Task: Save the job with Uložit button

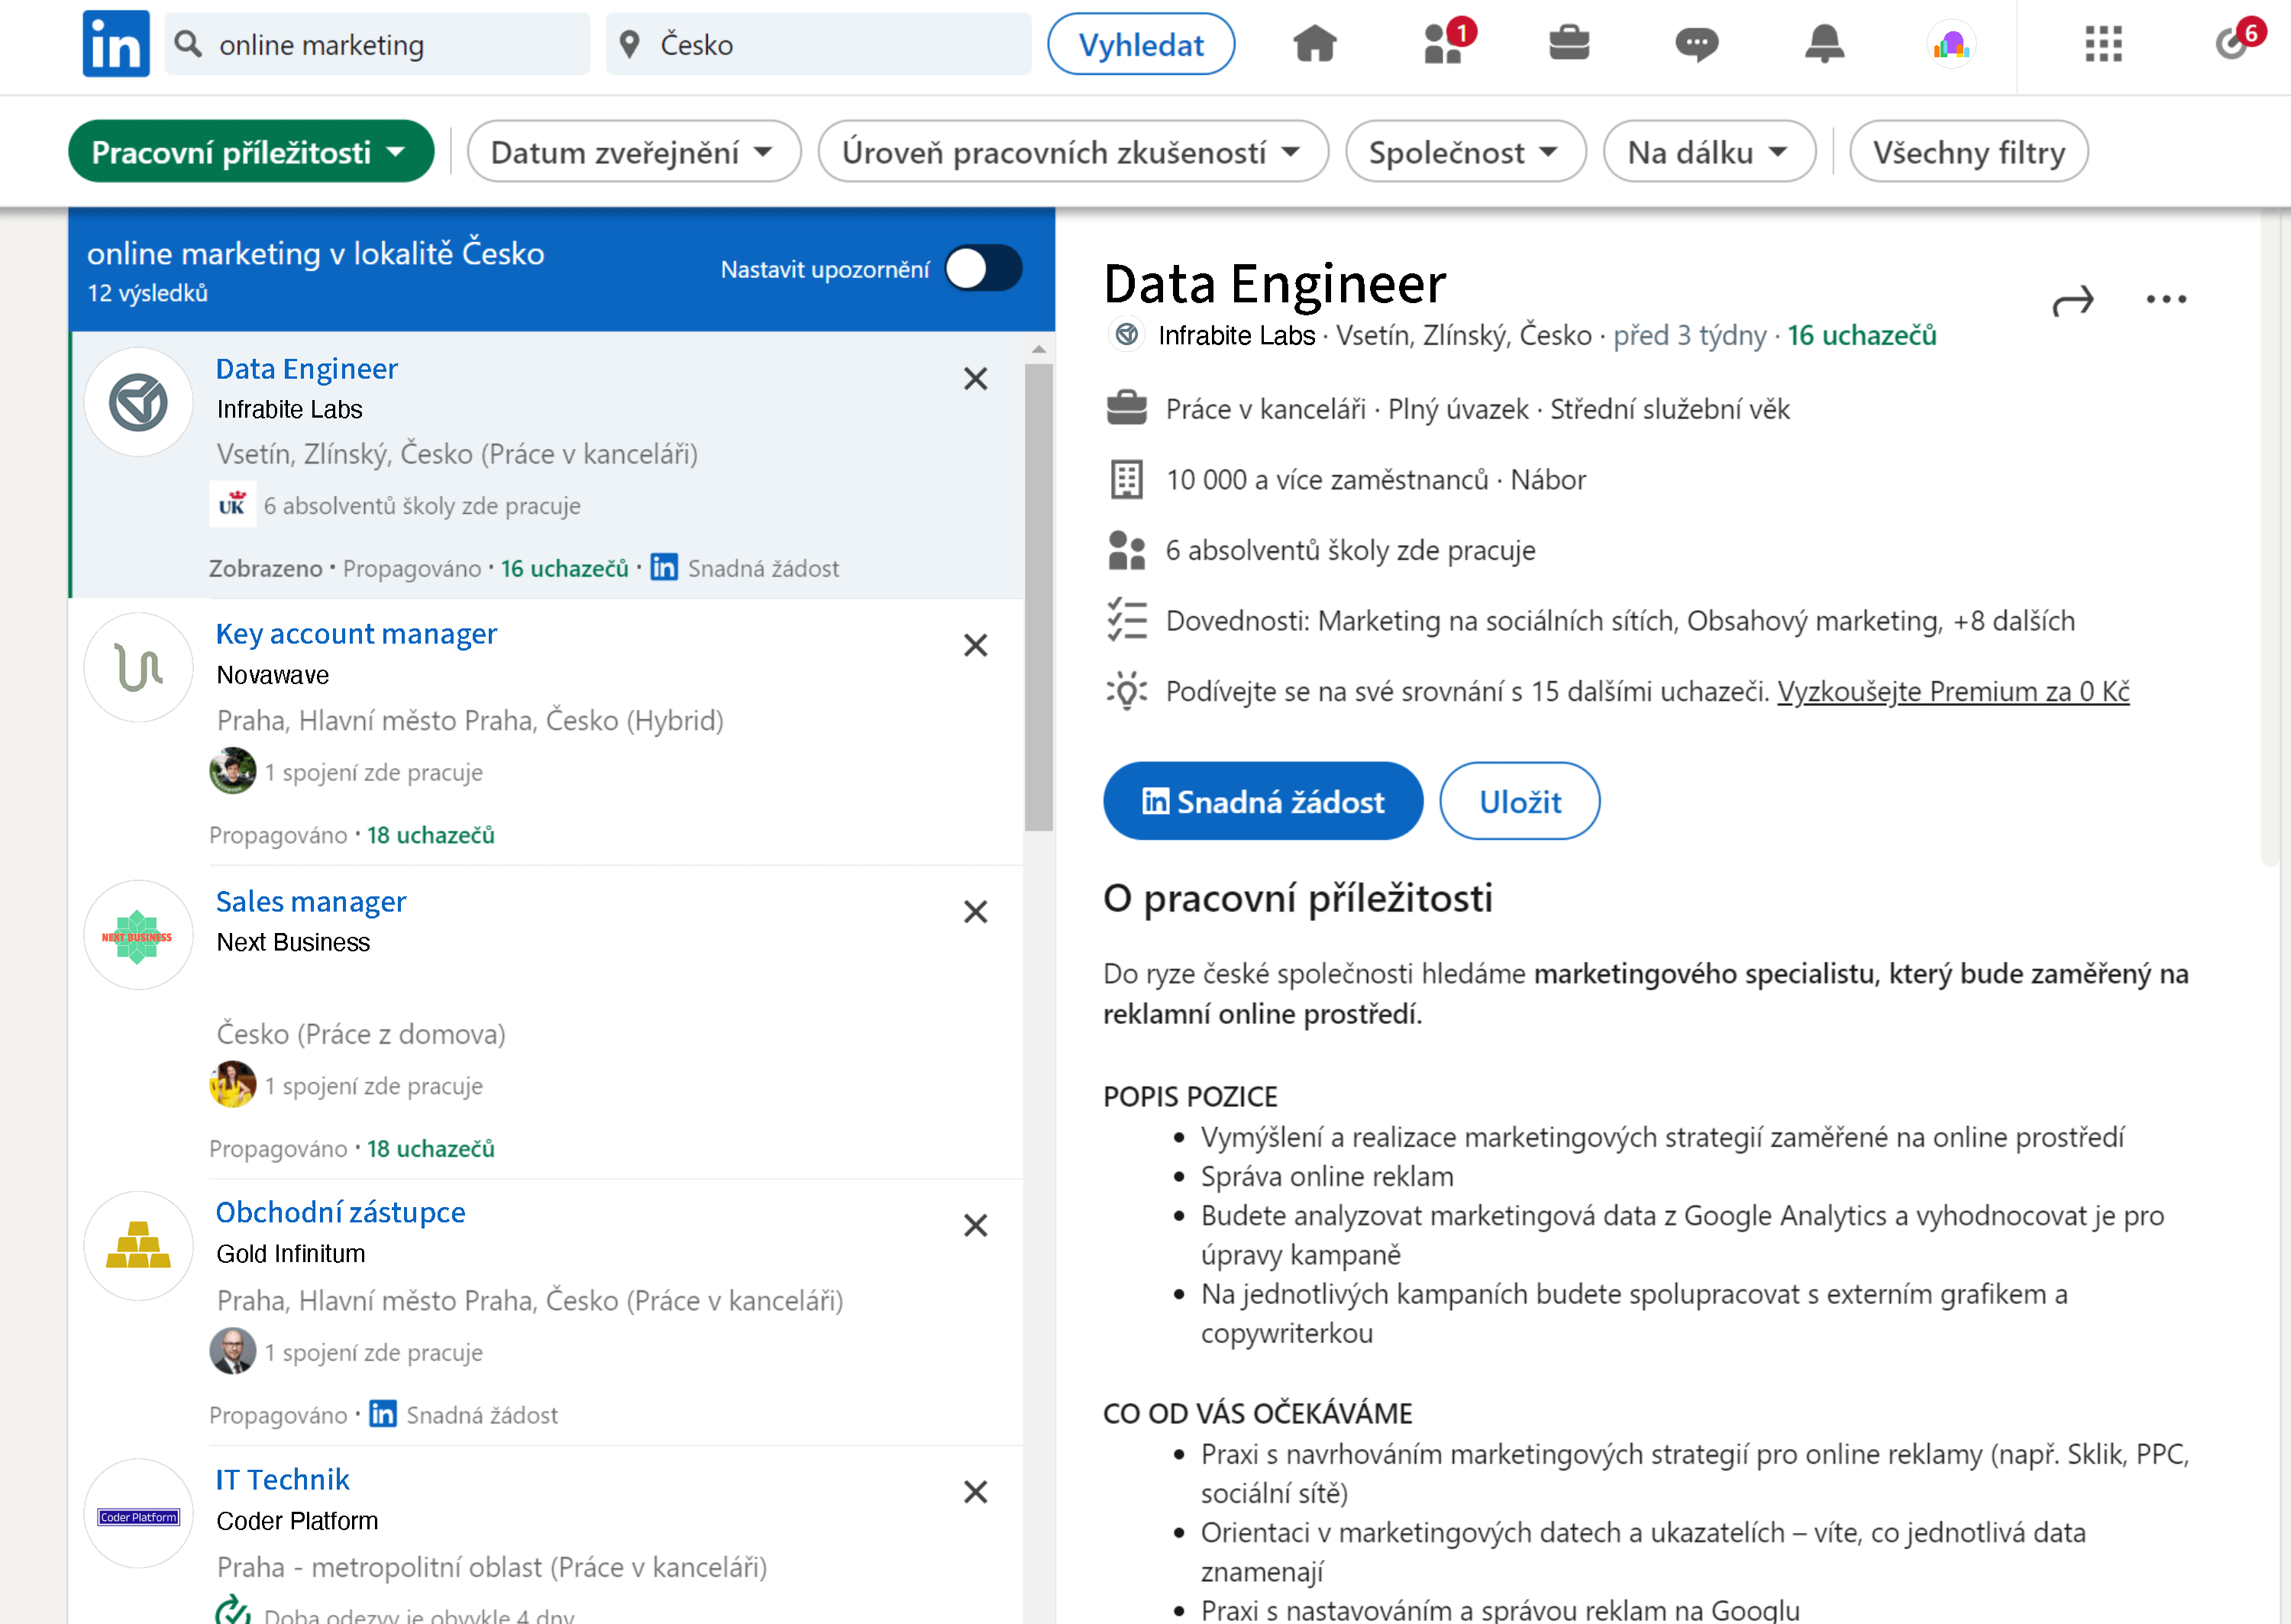Action: pos(1519,801)
